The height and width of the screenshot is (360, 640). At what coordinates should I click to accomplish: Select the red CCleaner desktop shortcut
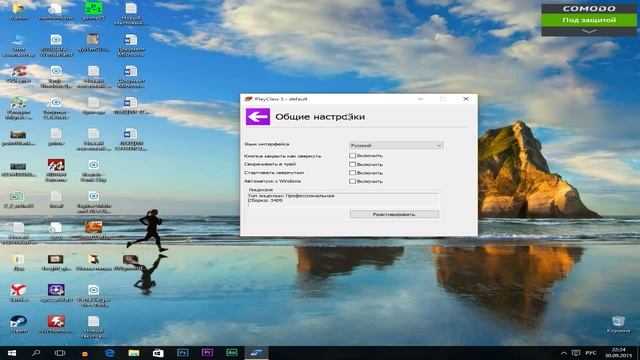pyautogui.click(x=18, y=74)
